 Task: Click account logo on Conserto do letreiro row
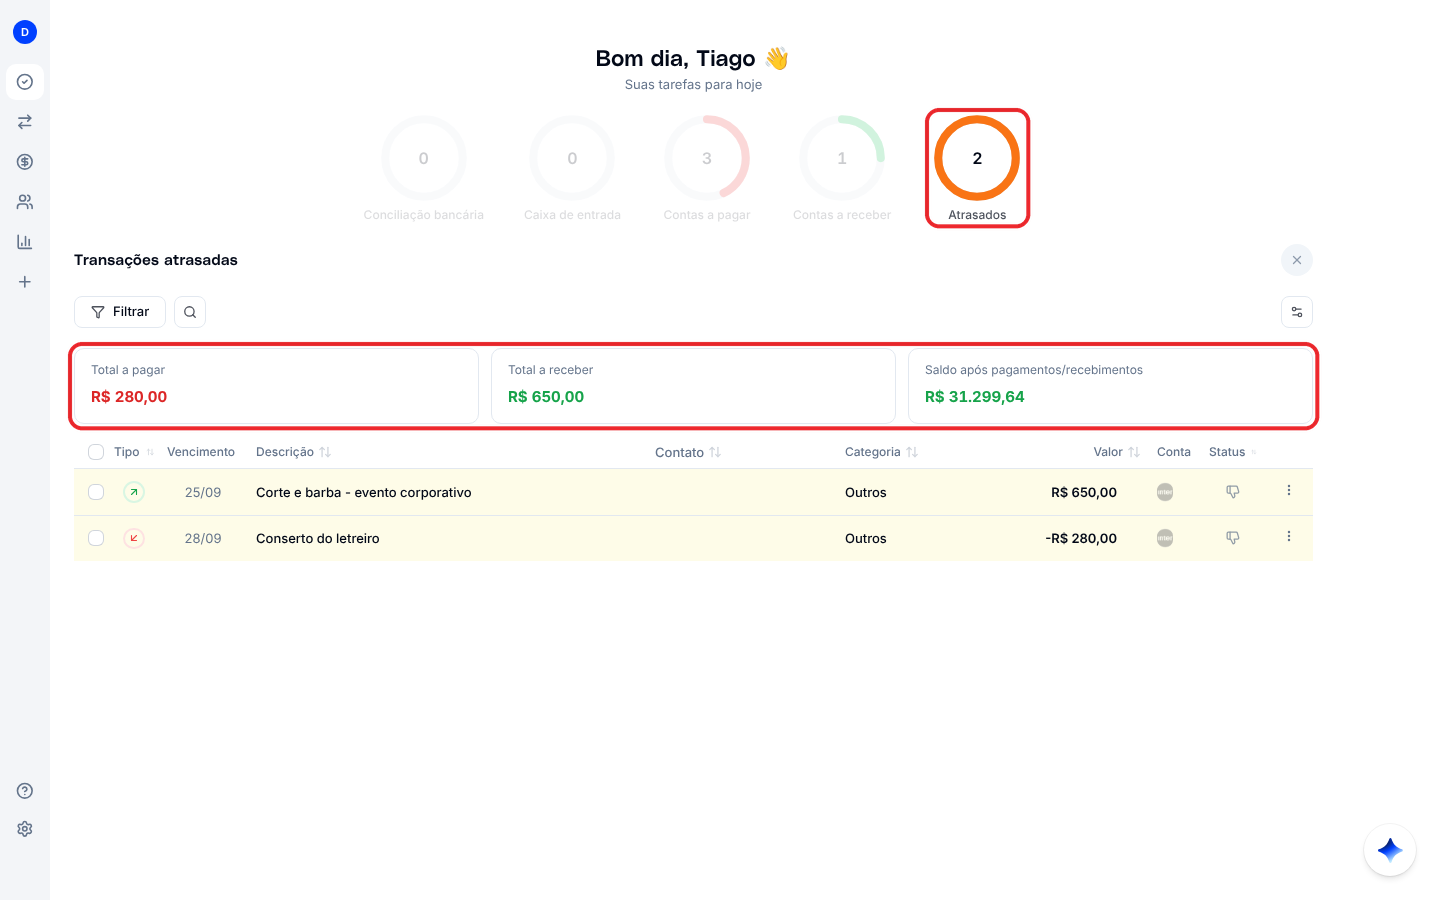[x=1165, y=538]
